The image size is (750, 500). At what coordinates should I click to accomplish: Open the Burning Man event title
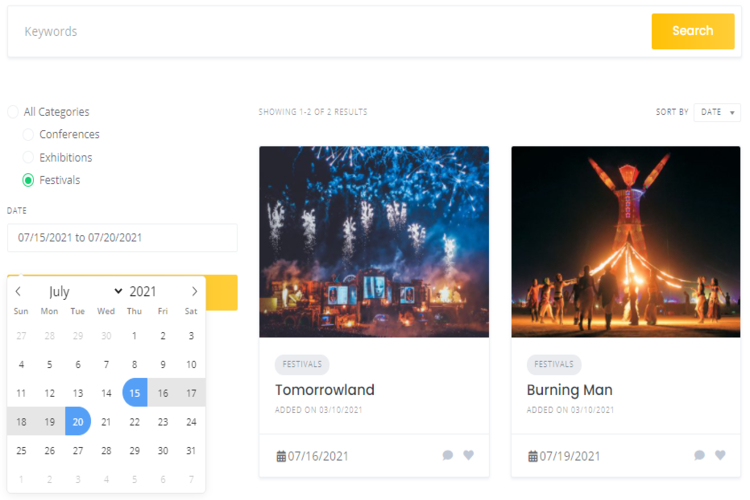coord(570,390)
